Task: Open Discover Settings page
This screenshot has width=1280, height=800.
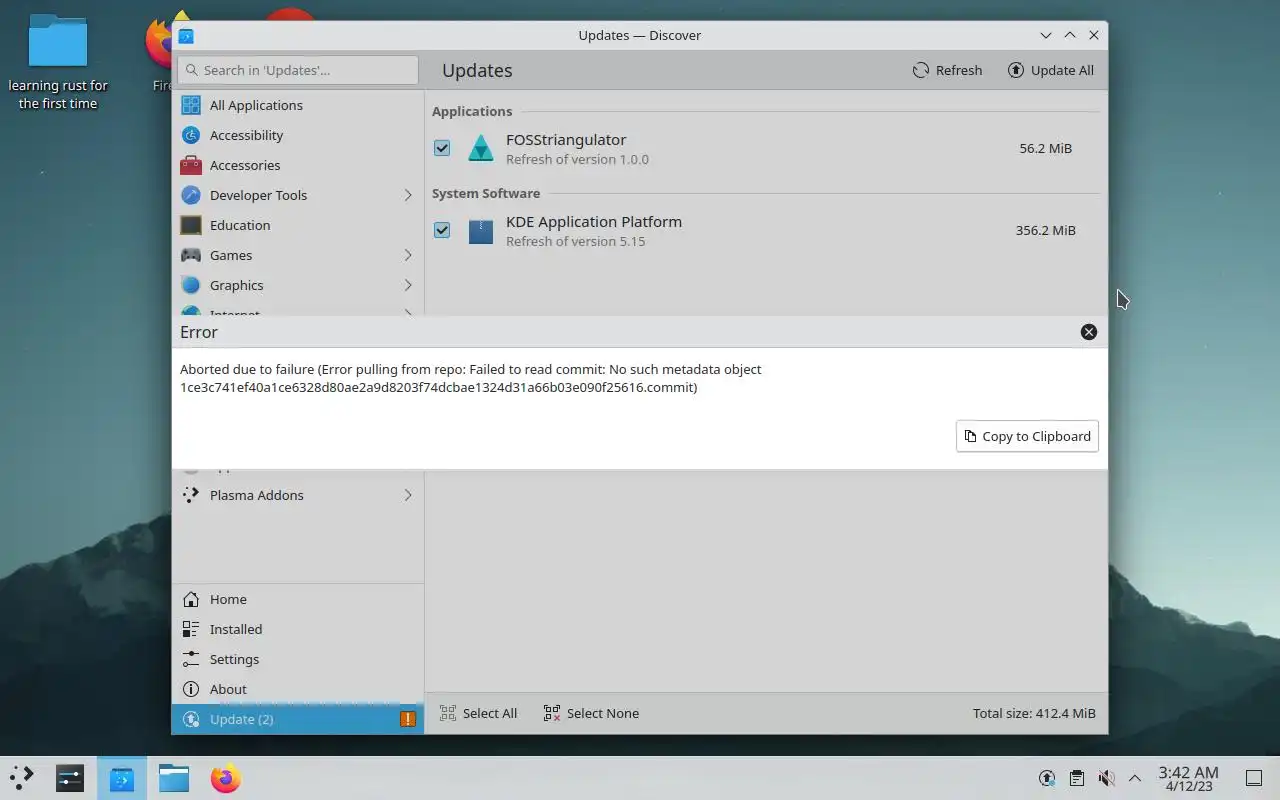Action: pyautogui.click(x=298, y=659)
